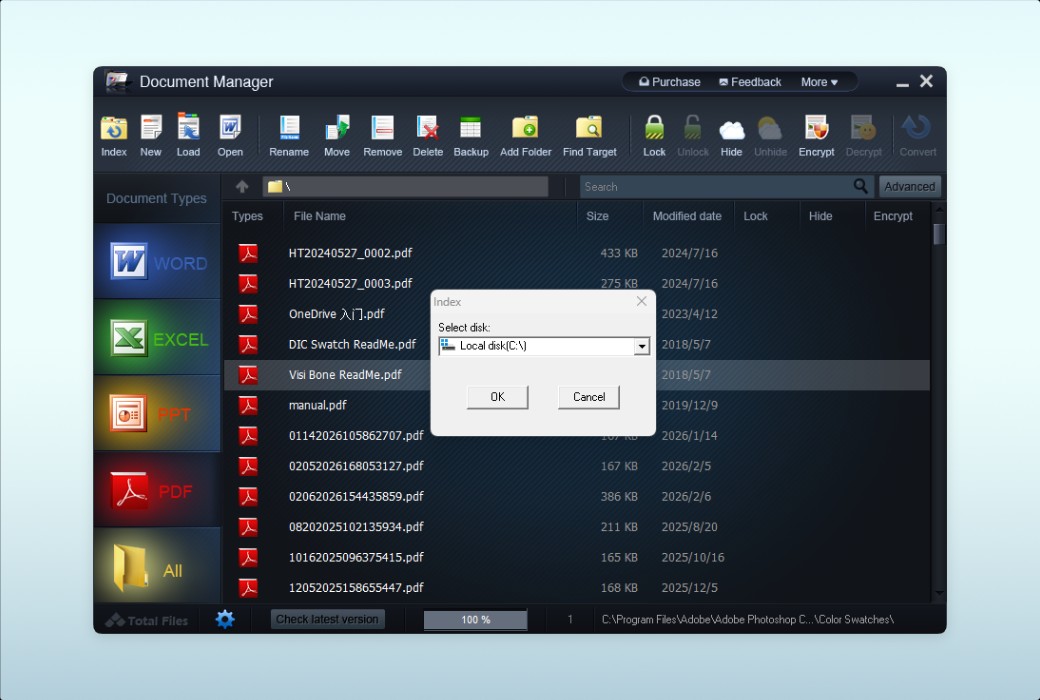Expand the Select disk dropdown

coord(641,346)
